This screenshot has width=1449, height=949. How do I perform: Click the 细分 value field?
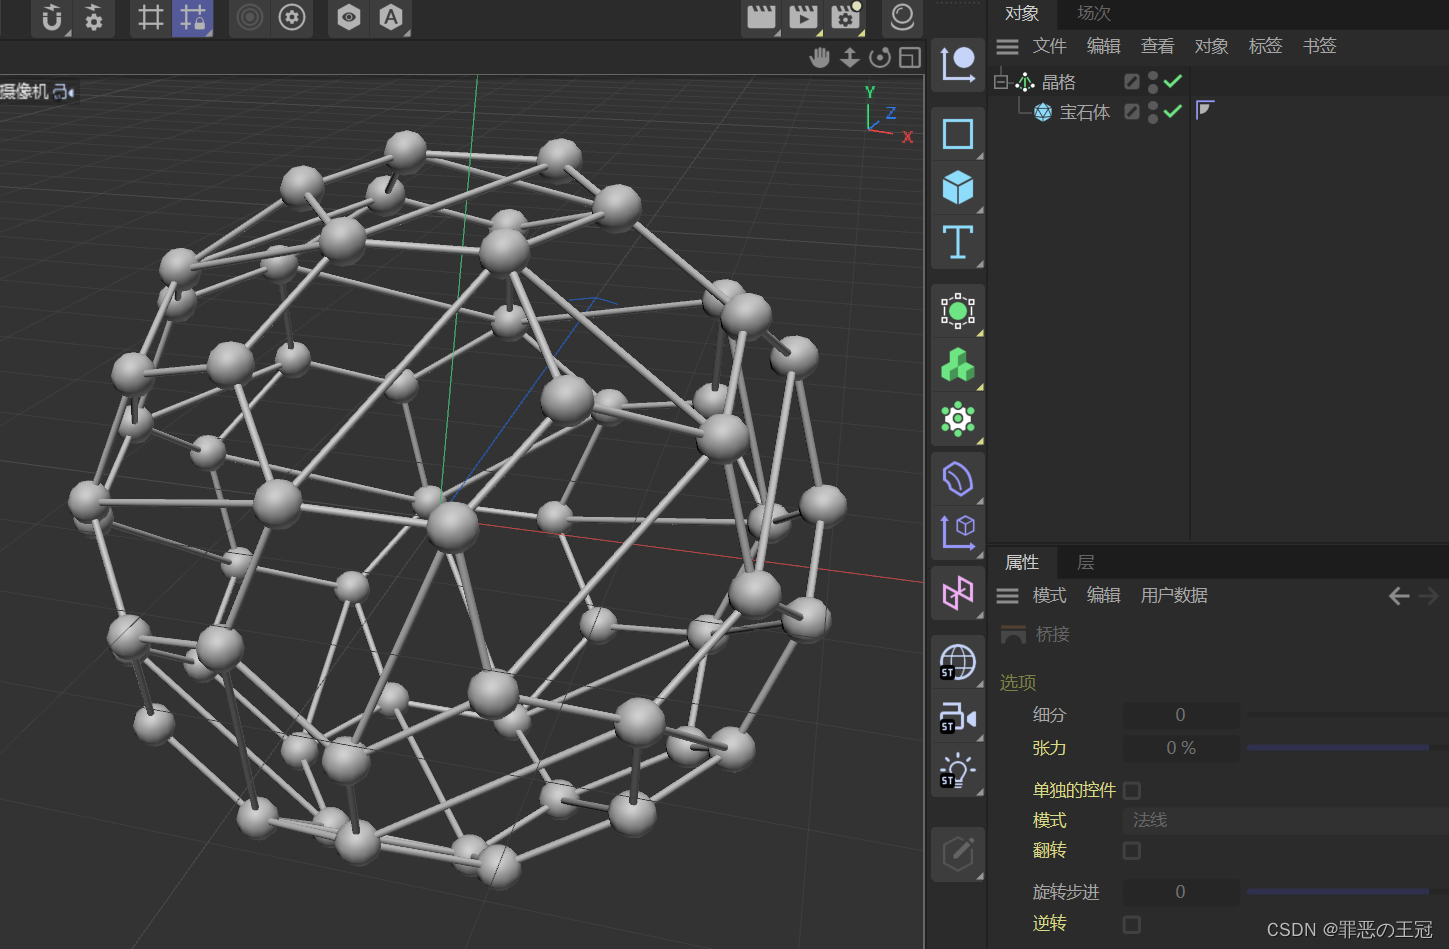(1181, 715)
